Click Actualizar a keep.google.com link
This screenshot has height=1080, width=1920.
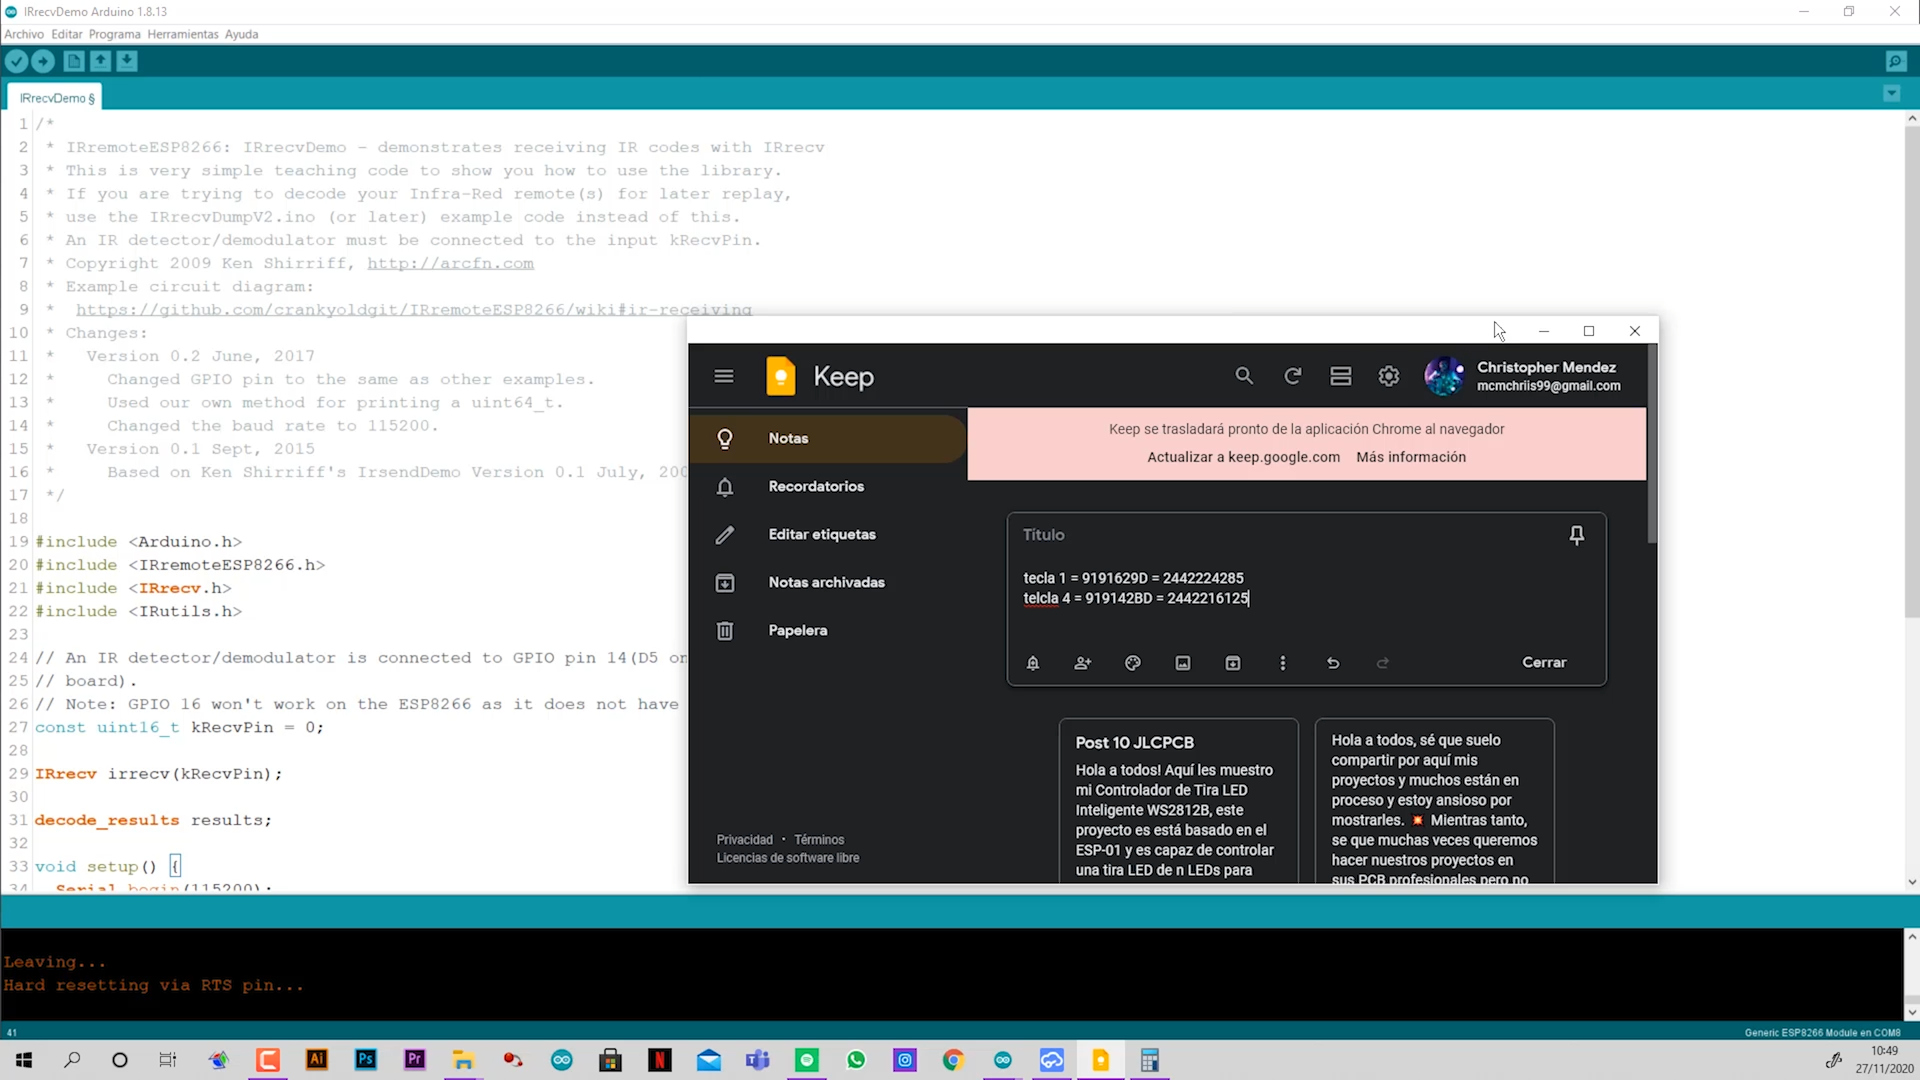(1243, 457)
